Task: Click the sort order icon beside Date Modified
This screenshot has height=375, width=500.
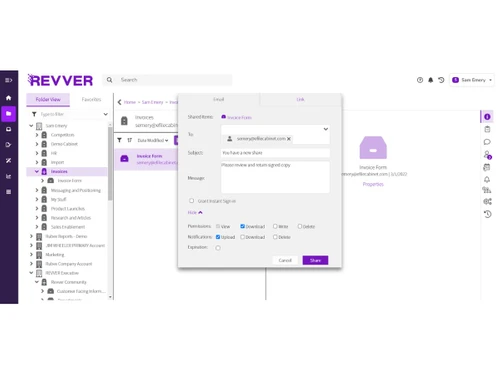Action: (130, 140)
